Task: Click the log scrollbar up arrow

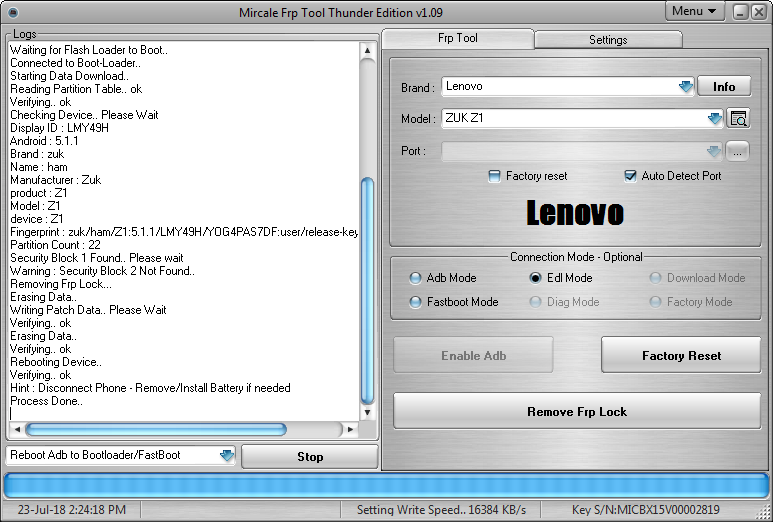Action: (367, 50)
